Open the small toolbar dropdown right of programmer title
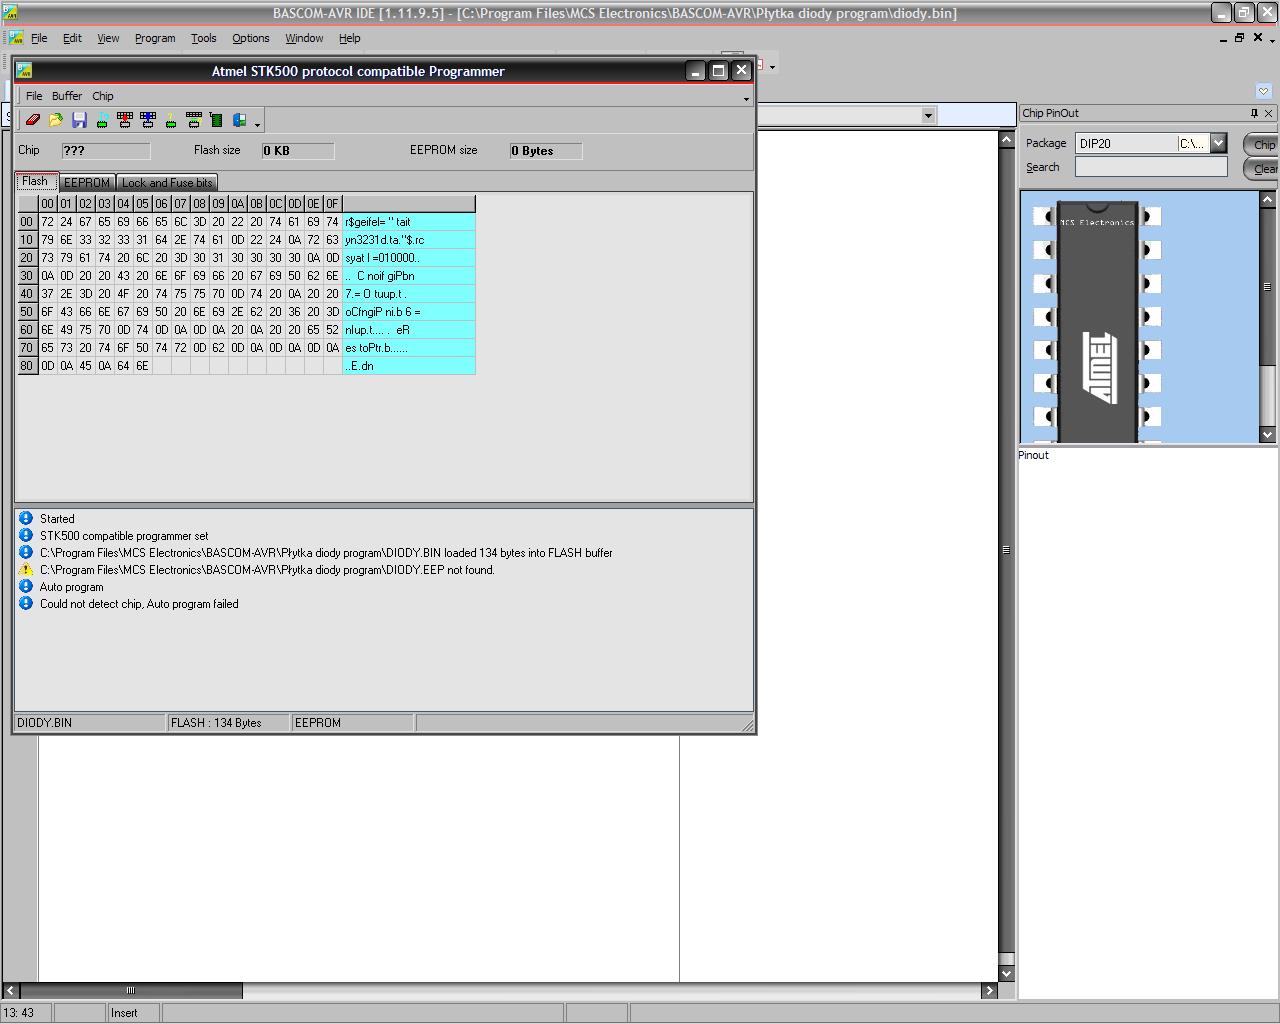Image resolution: width=1280 pixels, height=1024 pixels. pyautogui.click(x=772, y=67)
